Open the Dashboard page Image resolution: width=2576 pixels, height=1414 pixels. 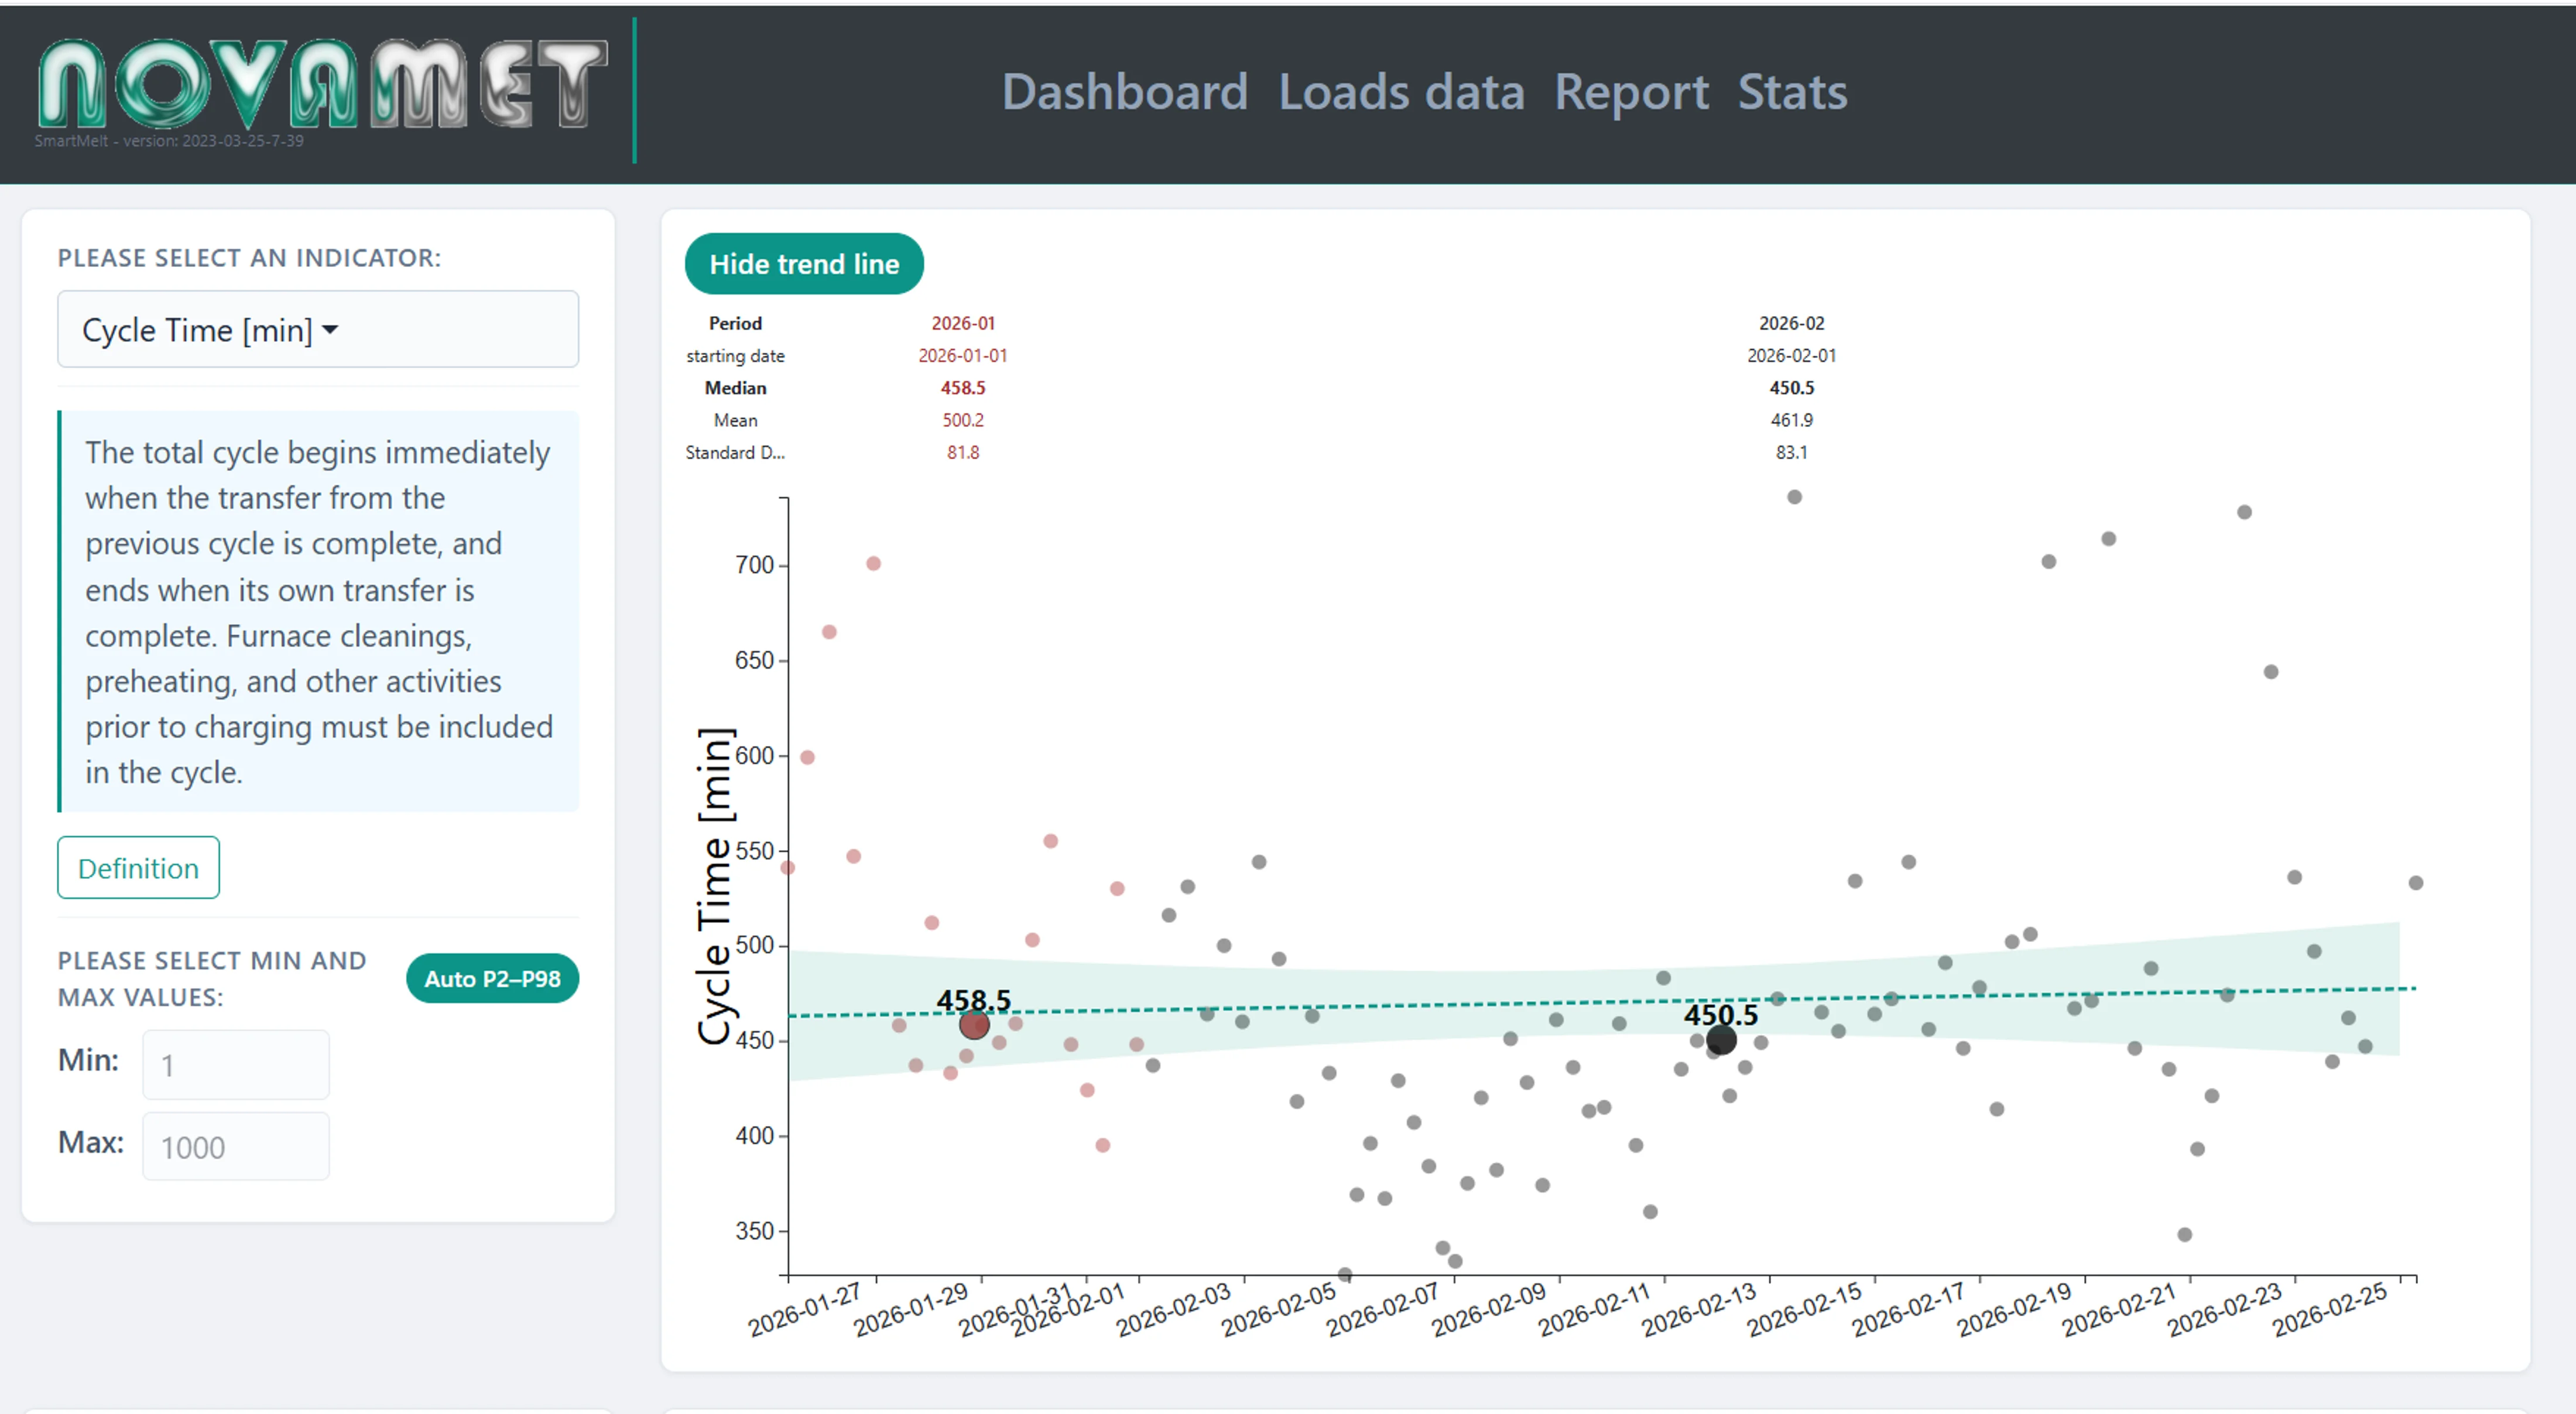click(1126, 92)
